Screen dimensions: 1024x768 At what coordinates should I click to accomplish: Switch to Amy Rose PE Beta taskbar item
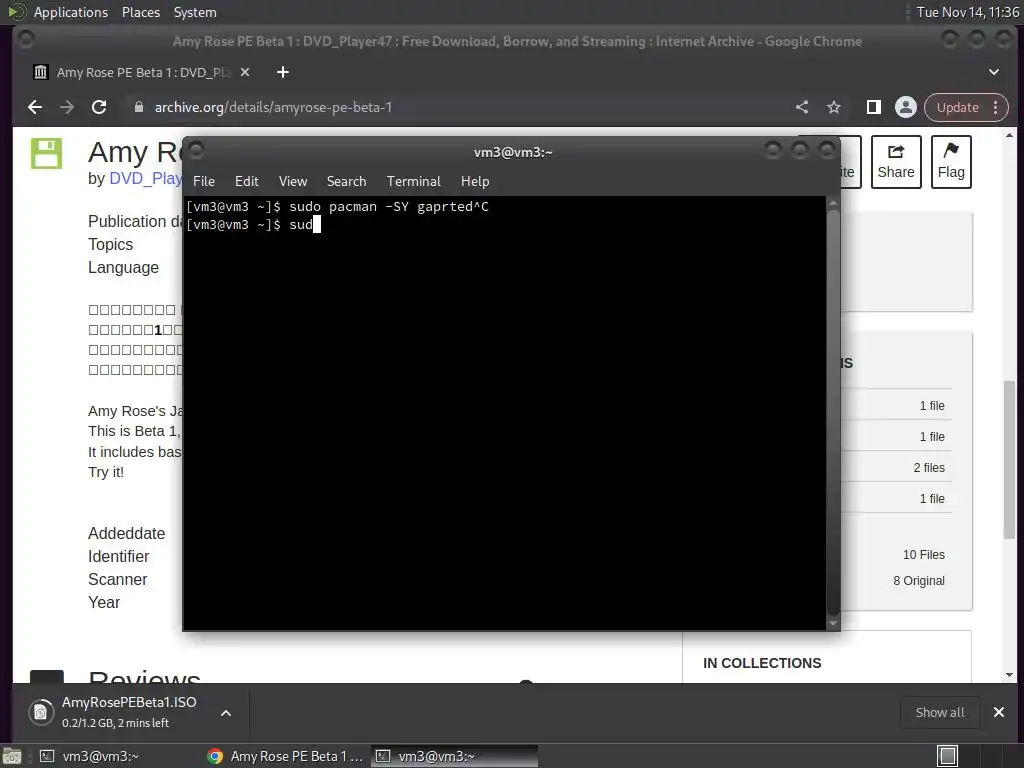[285, 756]
